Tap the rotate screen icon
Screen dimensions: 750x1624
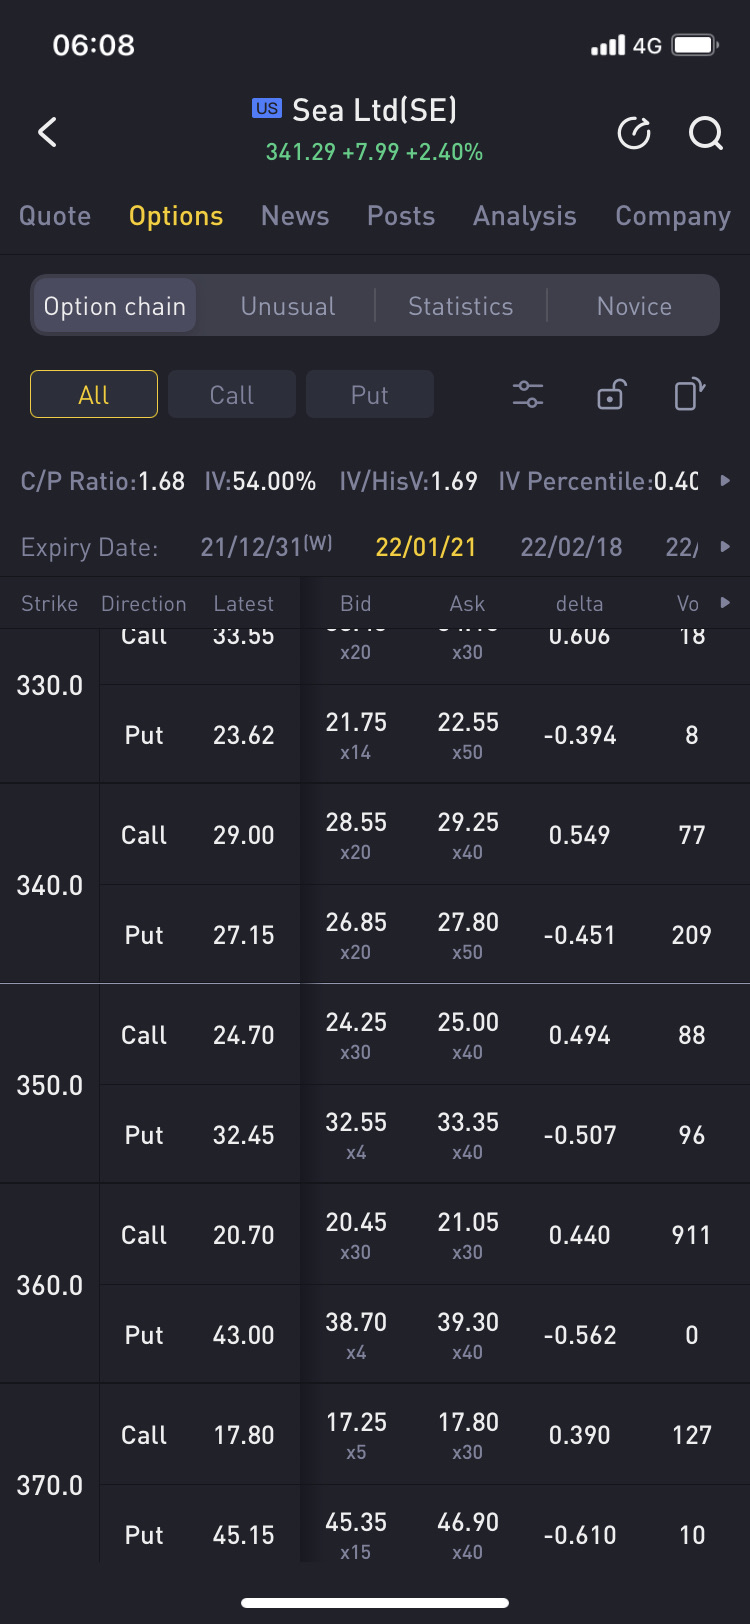[689, 394]
